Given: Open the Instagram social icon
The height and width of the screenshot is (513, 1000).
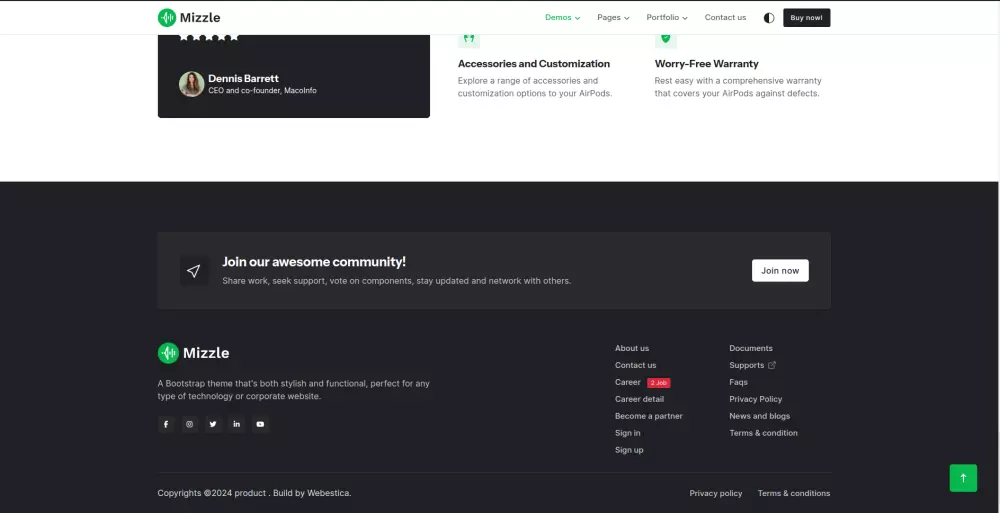Looking at the screenshot, I should tap(189, 424).
